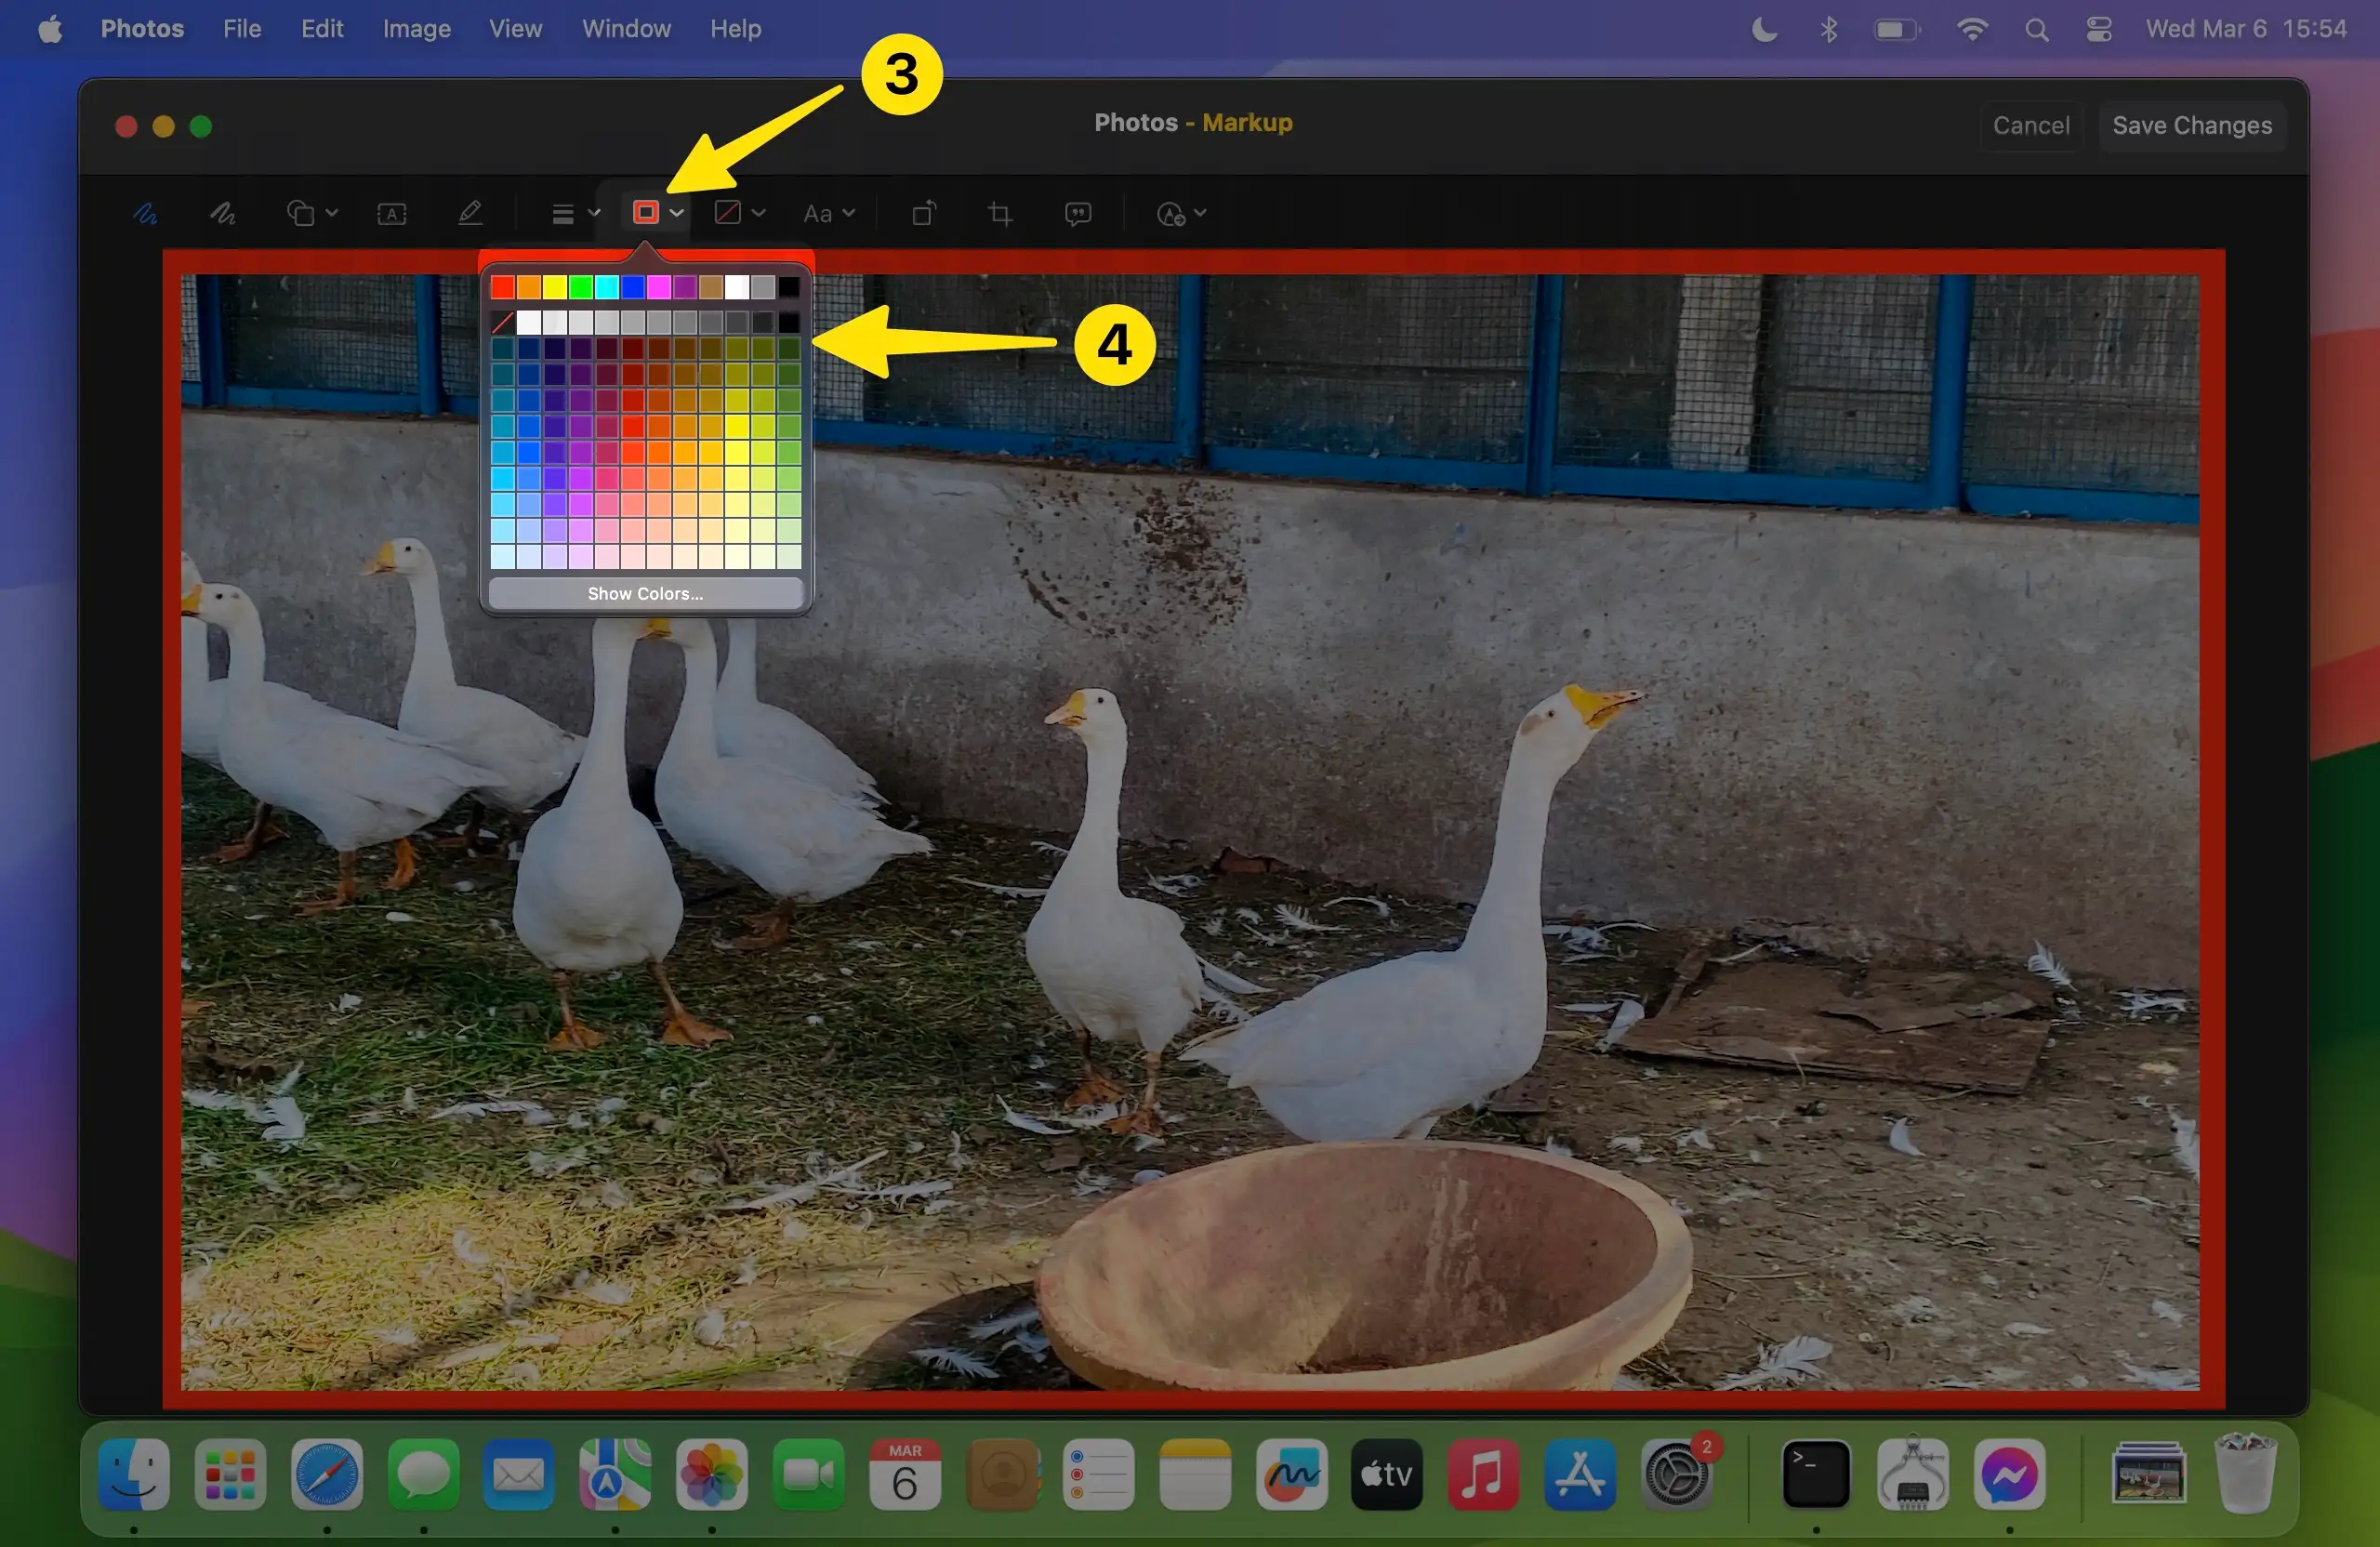Click the Image description speech-bubble icon
Image resolution: width=2380 pixels, height=1547 pixels.
coord(1077,213)
